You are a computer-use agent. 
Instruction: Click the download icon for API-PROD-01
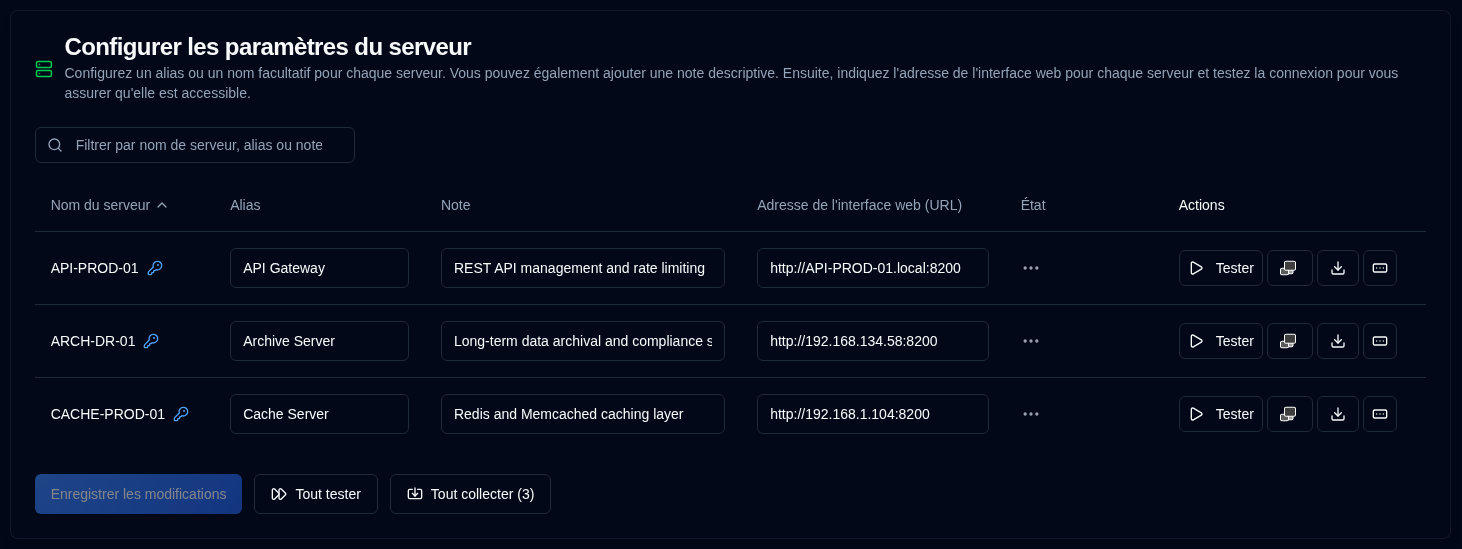pos(1338,268)
